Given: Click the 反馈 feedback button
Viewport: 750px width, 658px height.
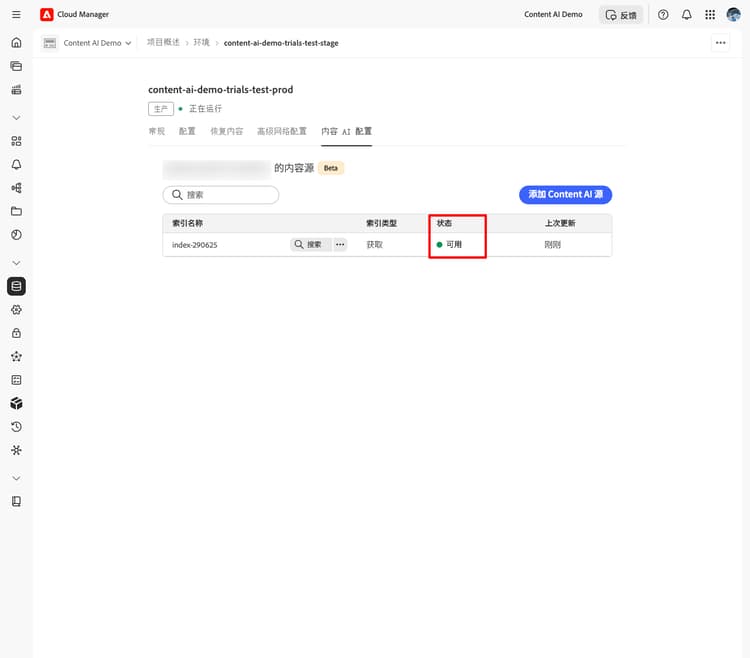Looking at the screenshot, I should 621,15.
